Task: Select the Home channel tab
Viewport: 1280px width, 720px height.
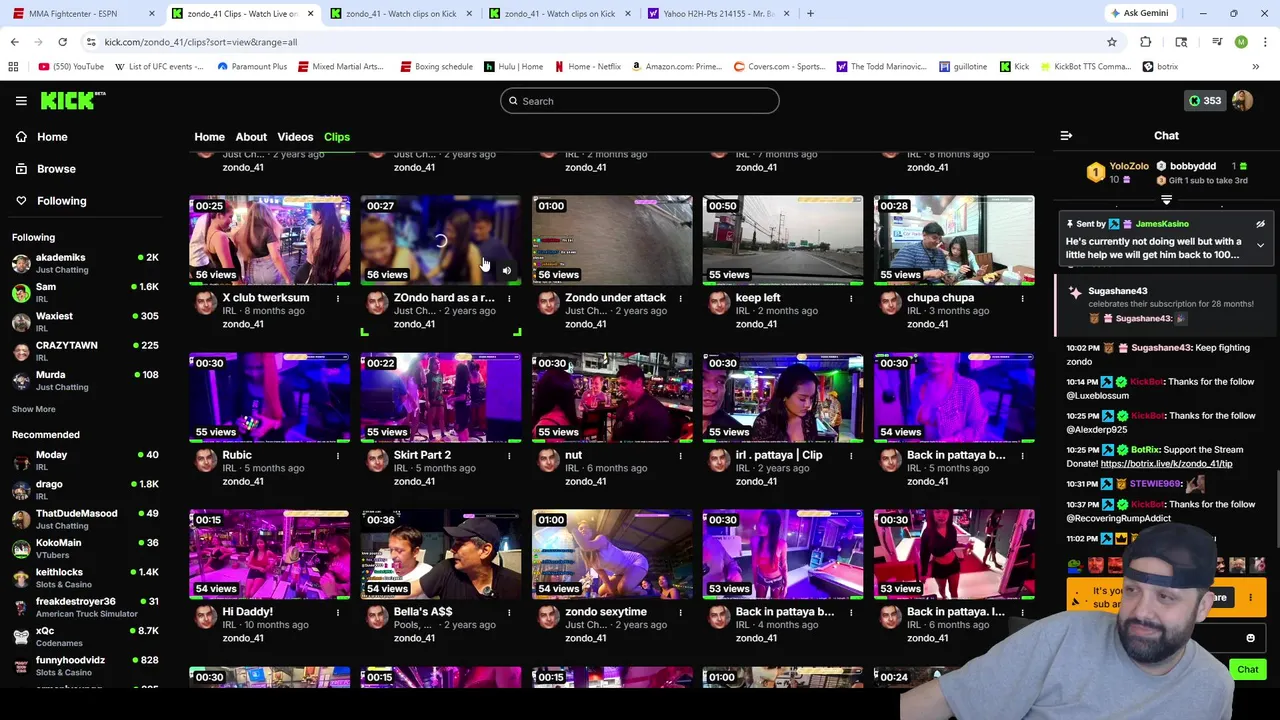Action: [x=209, y=137]
